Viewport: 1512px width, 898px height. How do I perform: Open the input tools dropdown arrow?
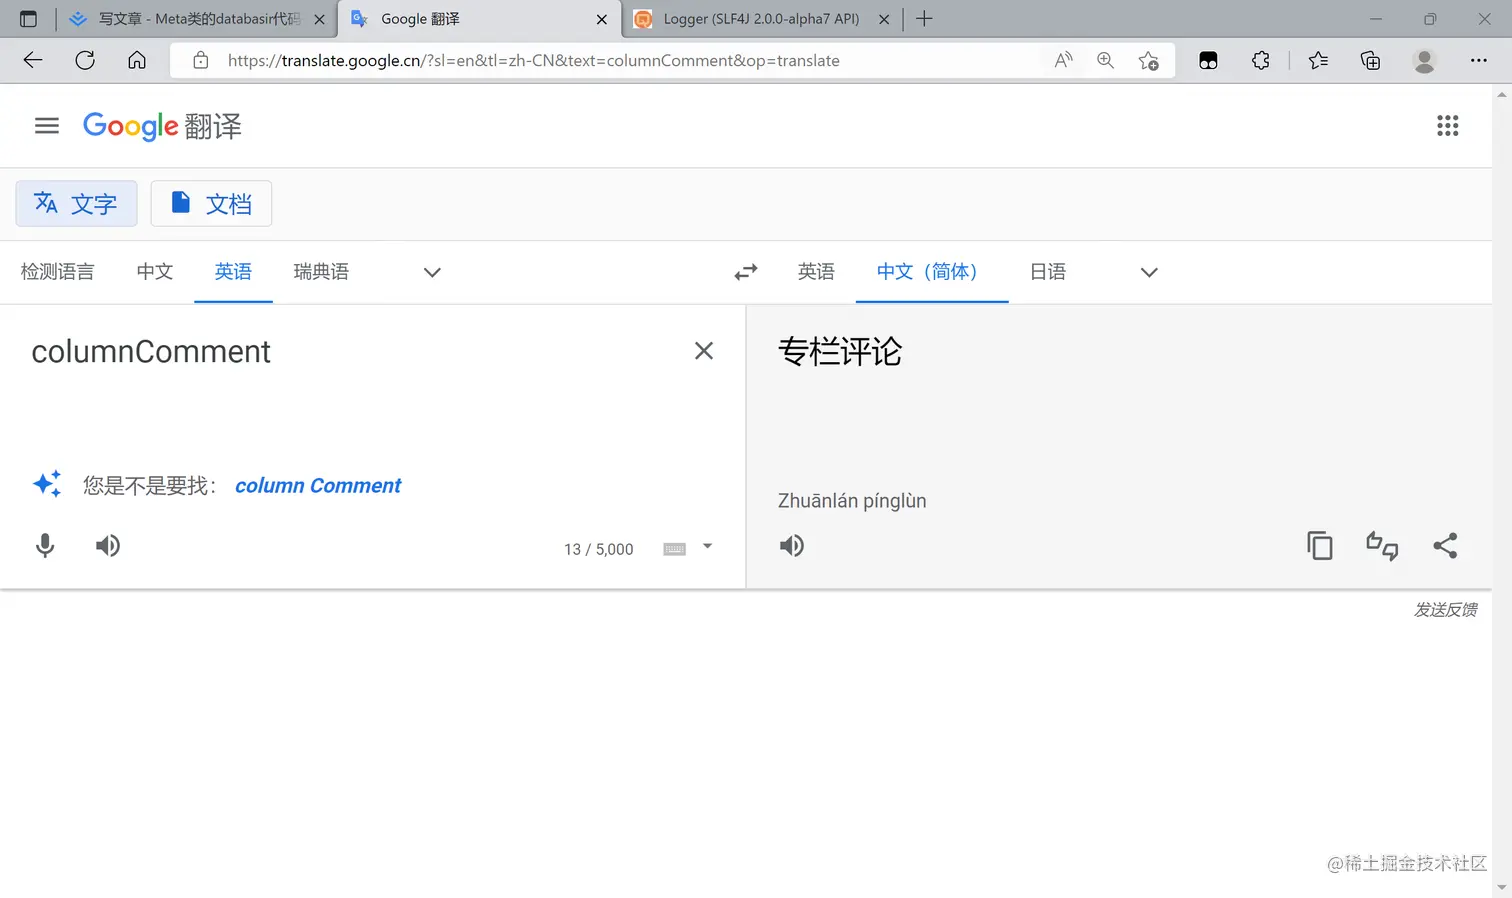(x=707, y=547)
